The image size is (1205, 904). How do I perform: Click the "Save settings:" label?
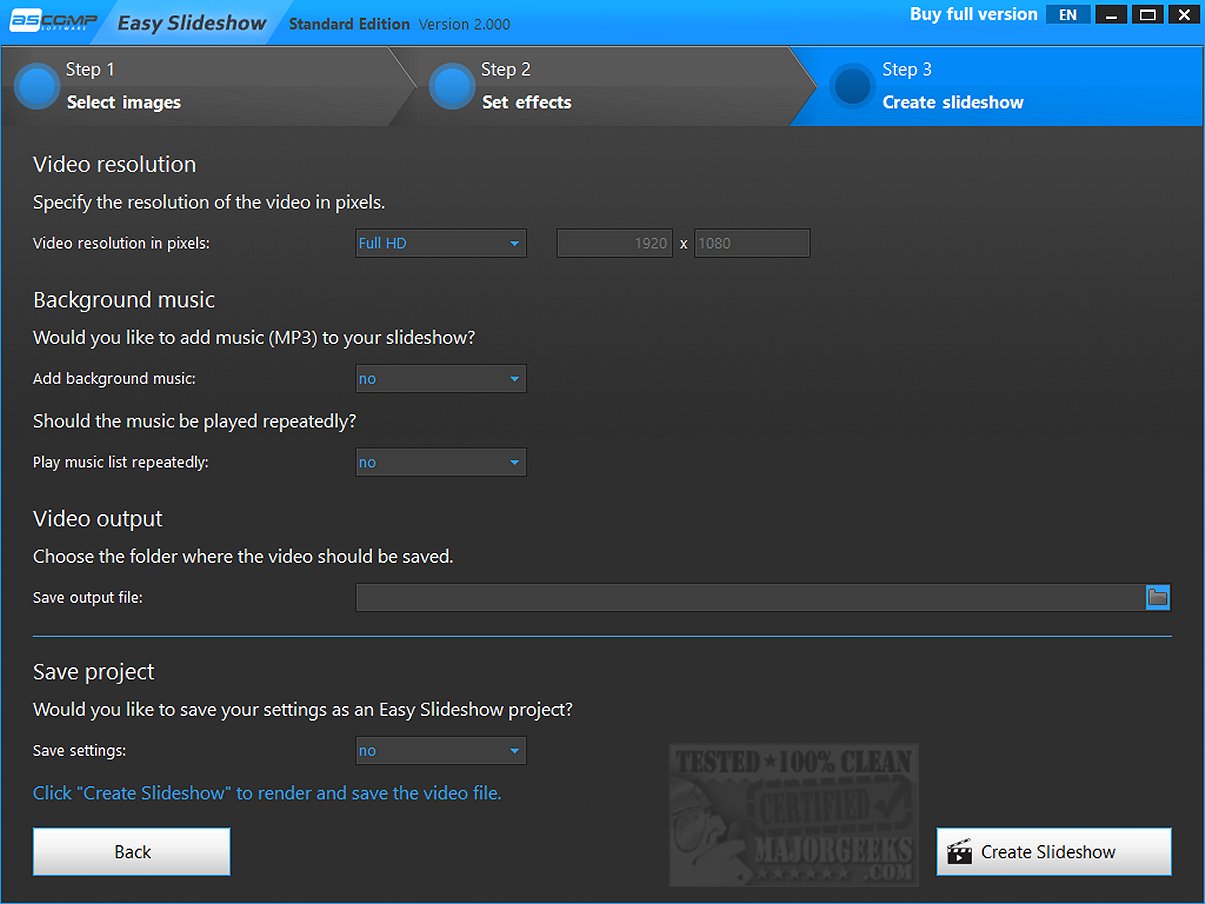[x=80, y=751]
